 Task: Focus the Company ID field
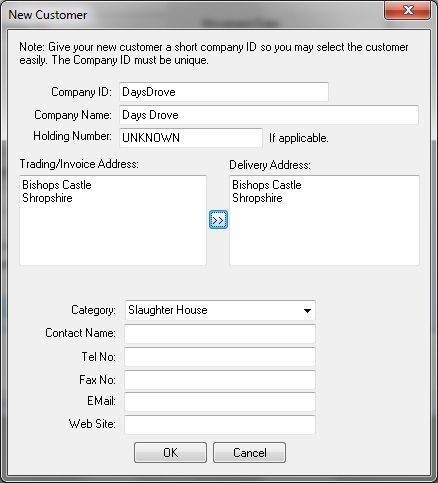pyautogui.click(x=224, y=92)
